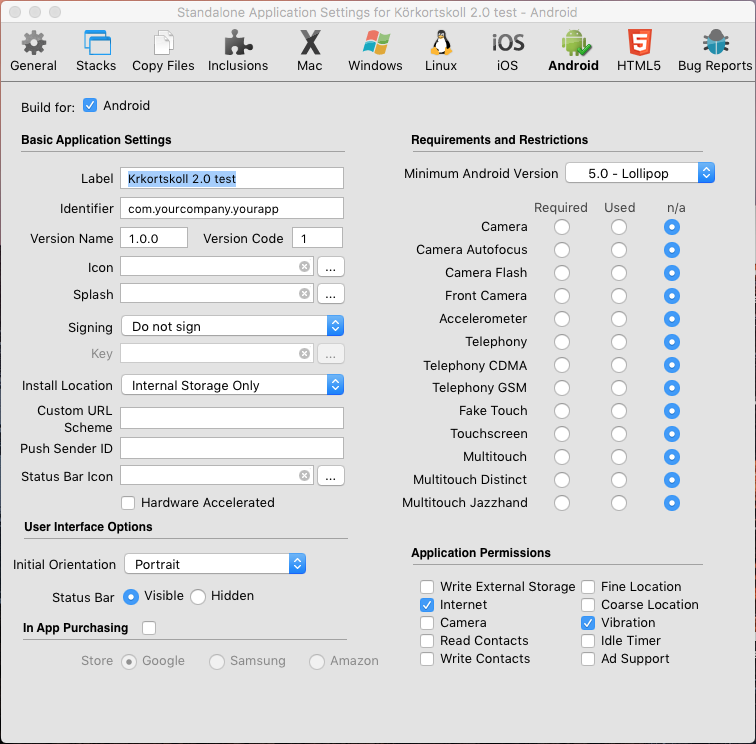The image size is (756, 744).
Task: Open the Bug Reports pane
Action: tap(715, 50)
